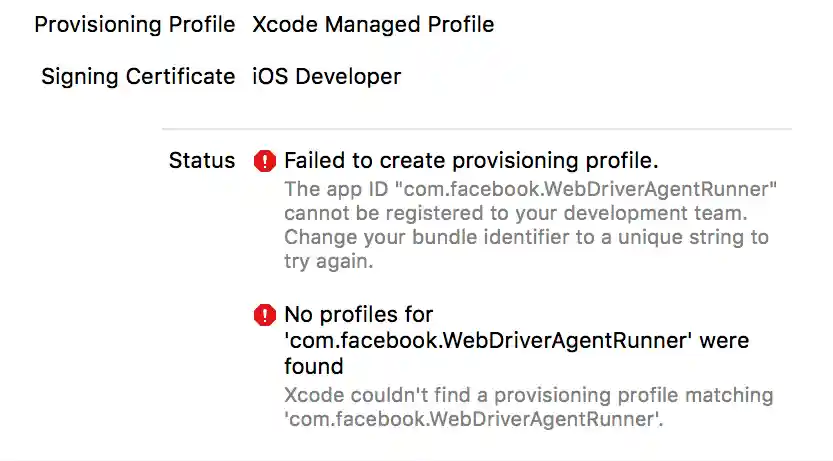
Task: Click the gray "Xcode couldn't find a provisioning profile" line
Action: [528, 395]
